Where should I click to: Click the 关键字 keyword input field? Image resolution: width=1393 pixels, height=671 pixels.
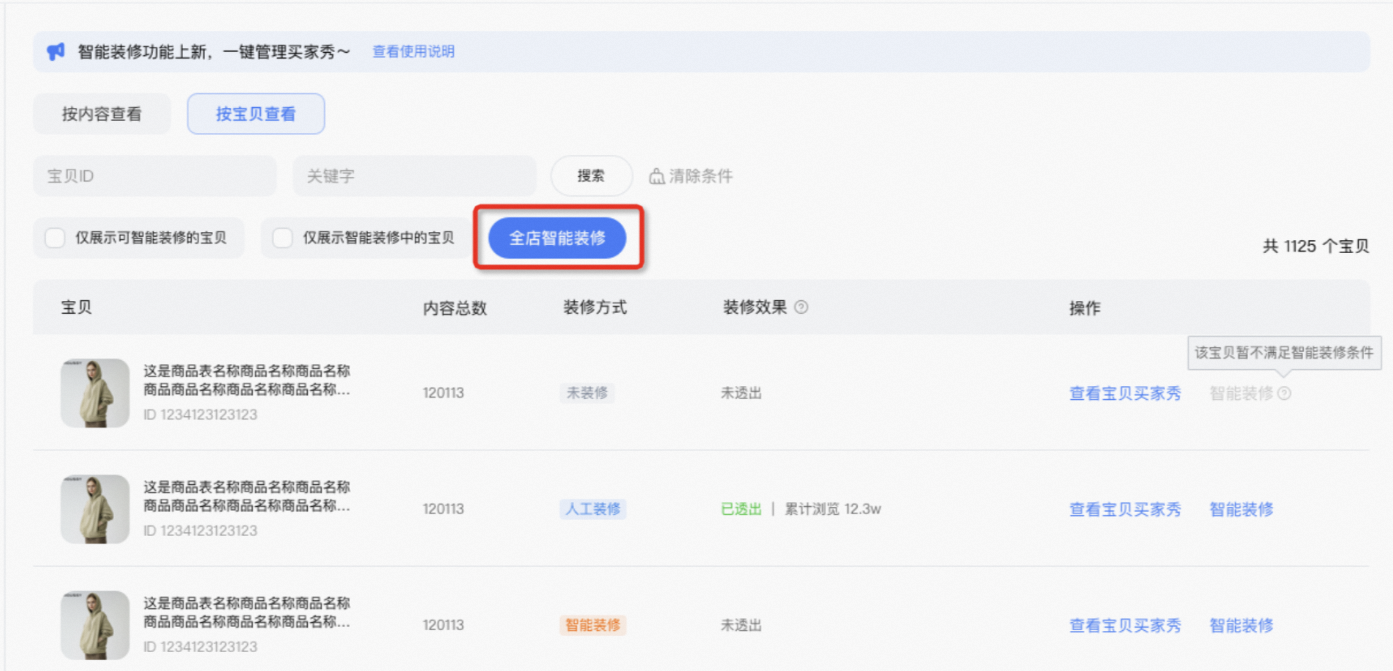tap(414, 176)
